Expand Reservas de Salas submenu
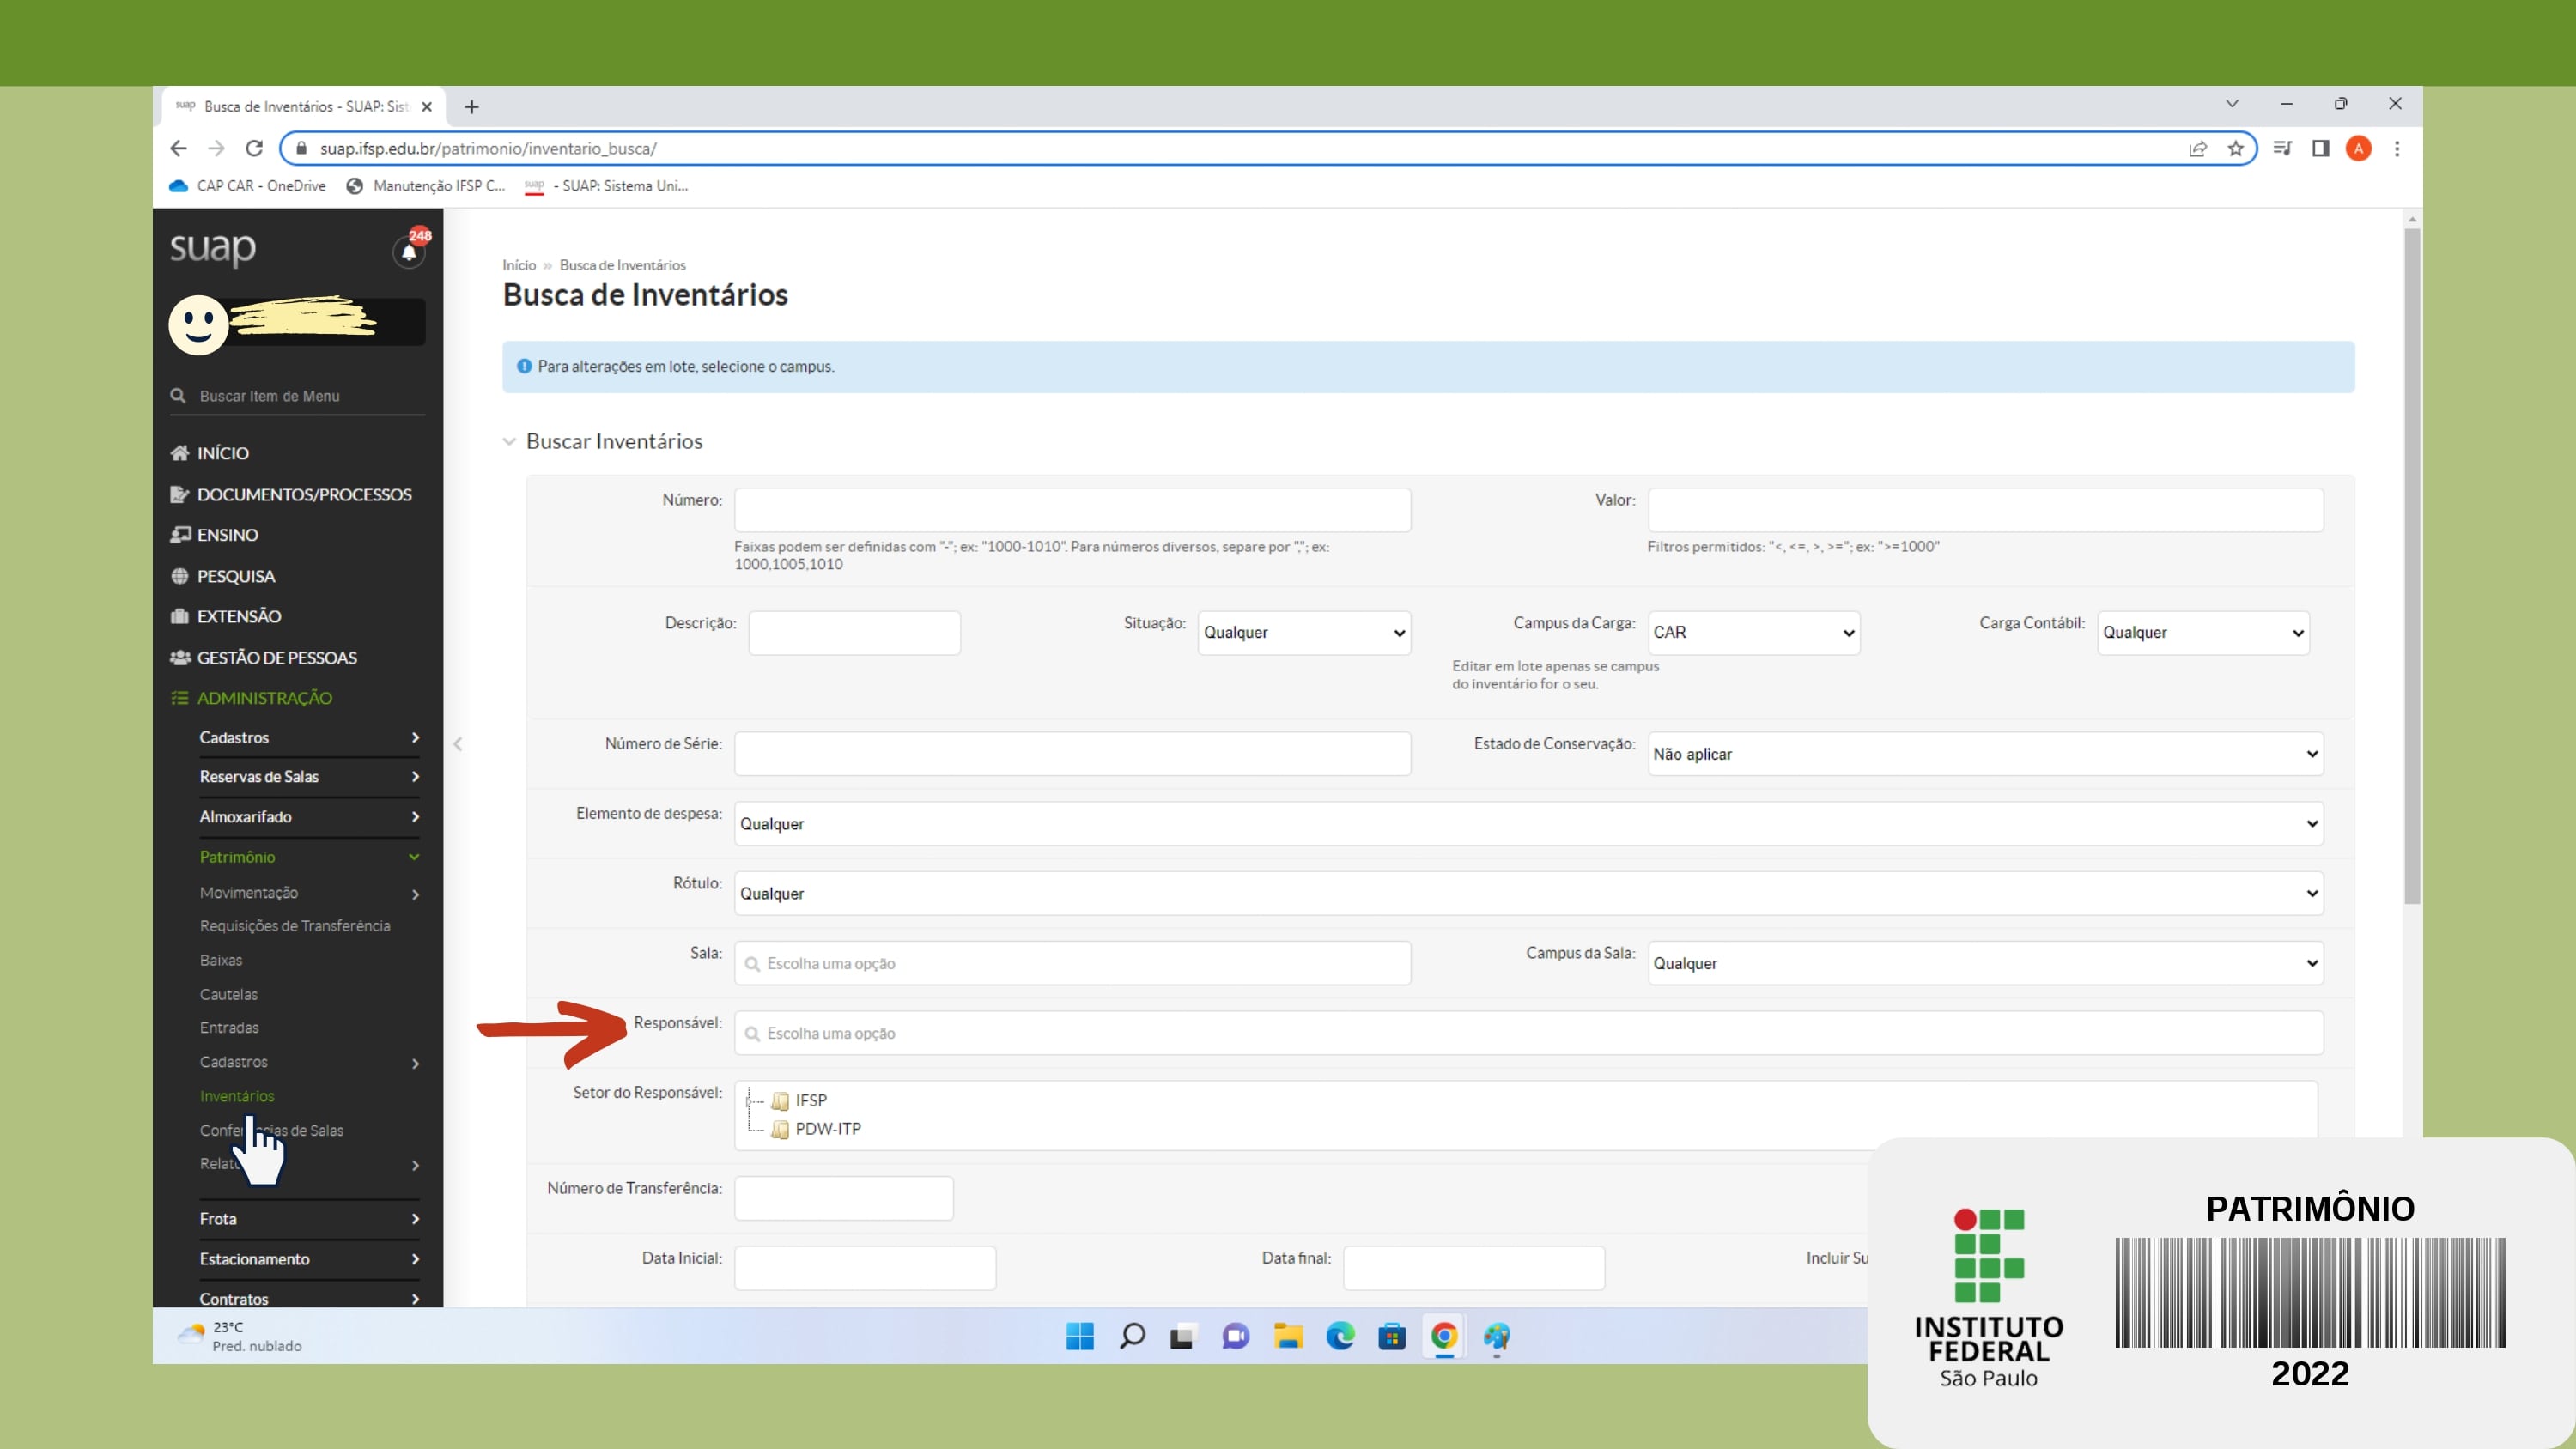 coord(309,777)
